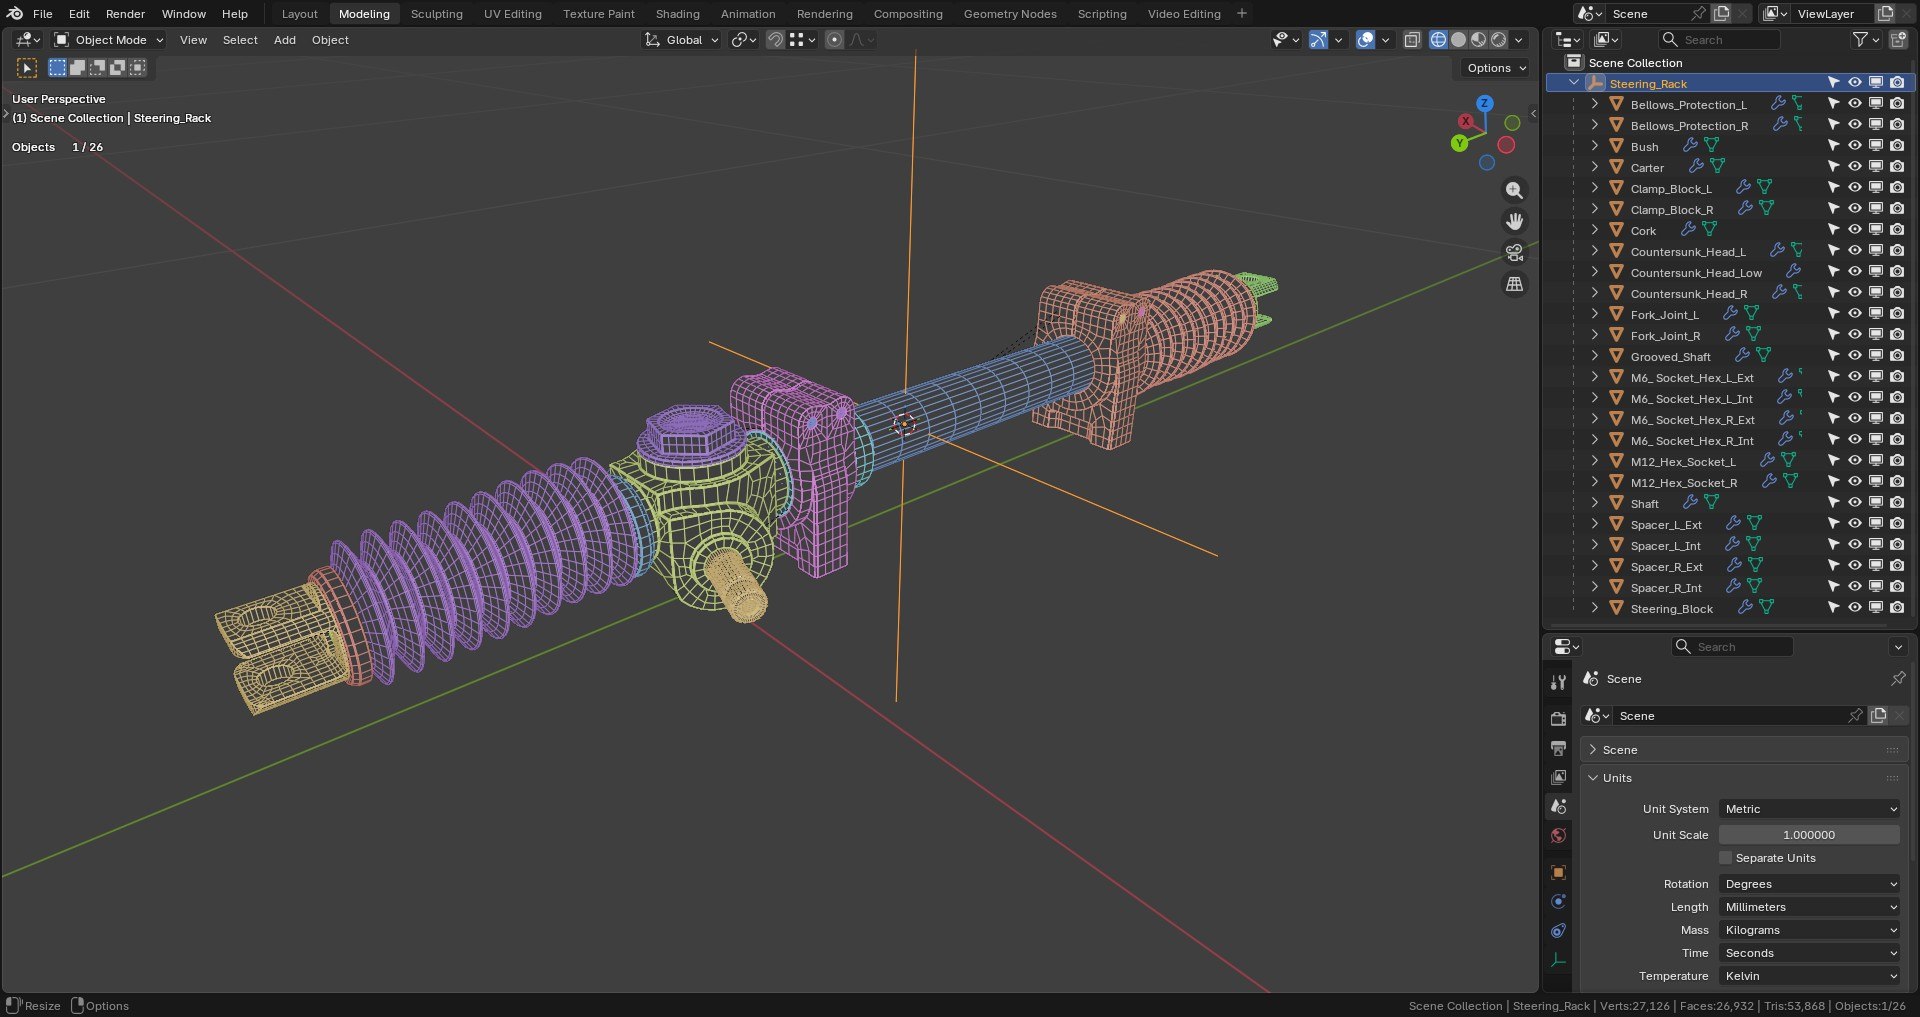1920x1017 pixels.
Task: Toggle camera view with the camera icon
Action: point(1515,253)
